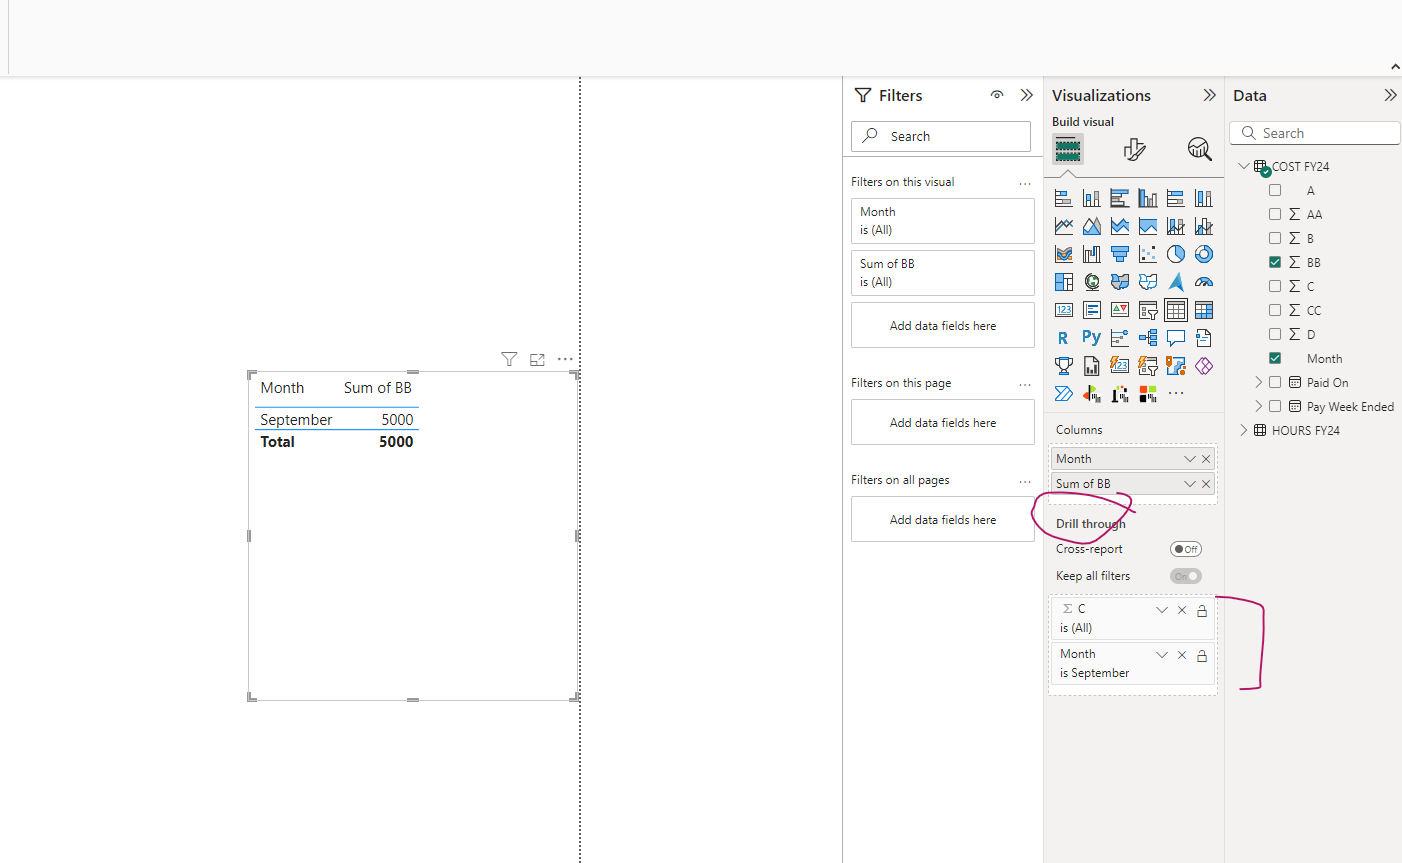Uncheck the BB field checkbox
Screen dimensions: 1402x863
[1275, 262]
